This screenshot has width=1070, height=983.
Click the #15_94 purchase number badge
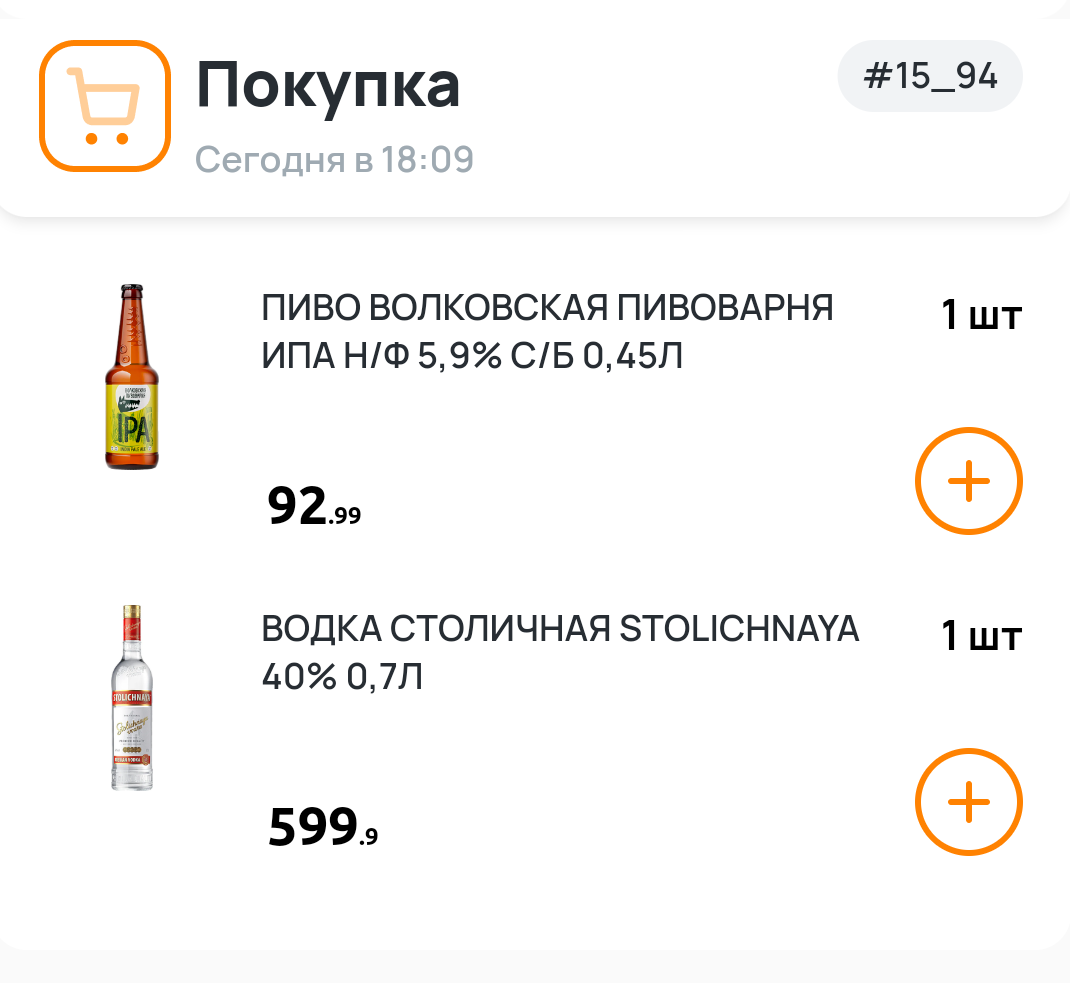click(930, 77)
